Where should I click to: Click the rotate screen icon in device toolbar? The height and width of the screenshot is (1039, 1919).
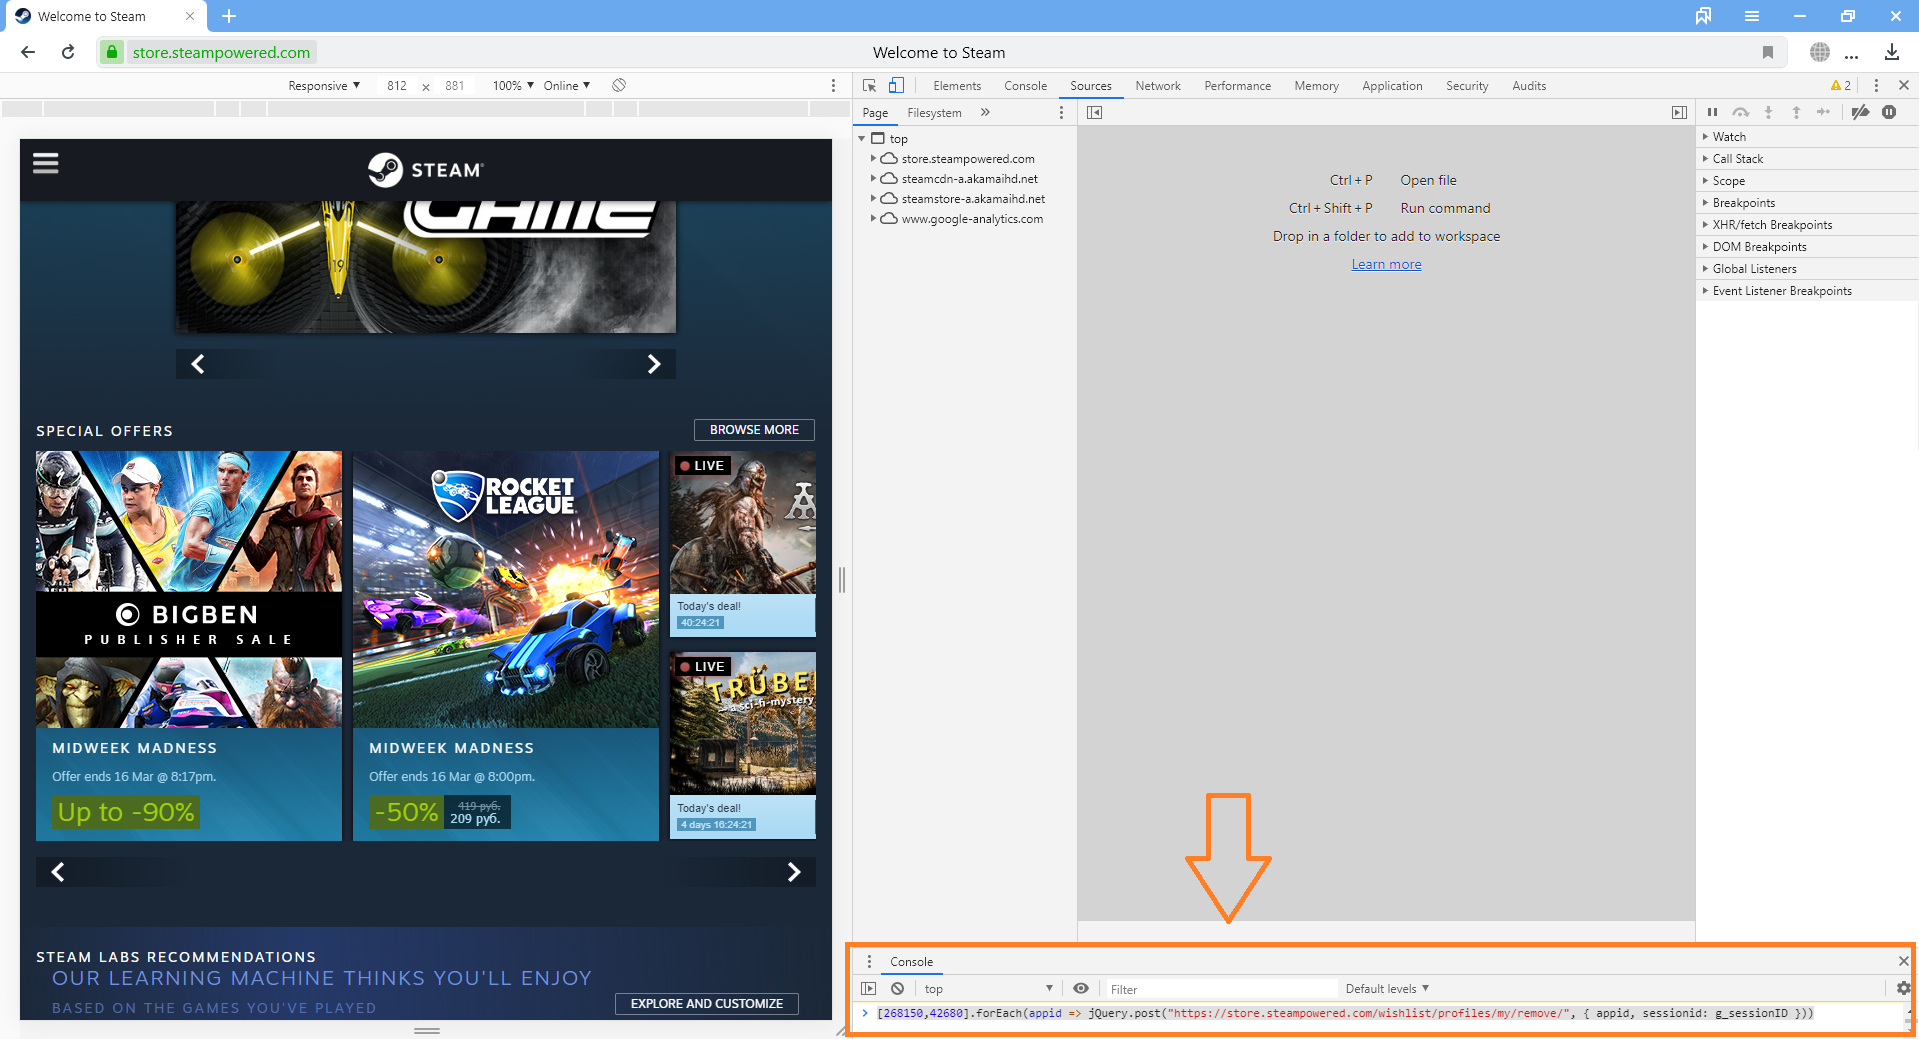pos(619,85)
